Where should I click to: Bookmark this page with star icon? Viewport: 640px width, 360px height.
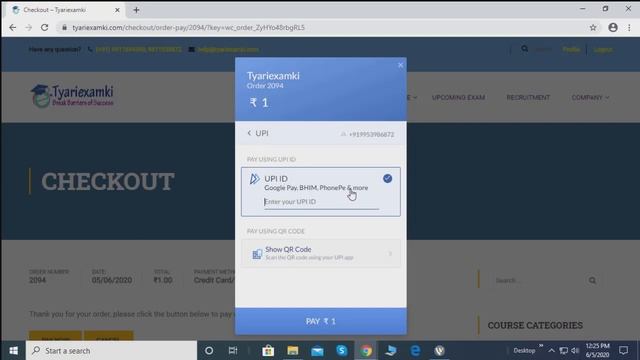tap(593, 27)
